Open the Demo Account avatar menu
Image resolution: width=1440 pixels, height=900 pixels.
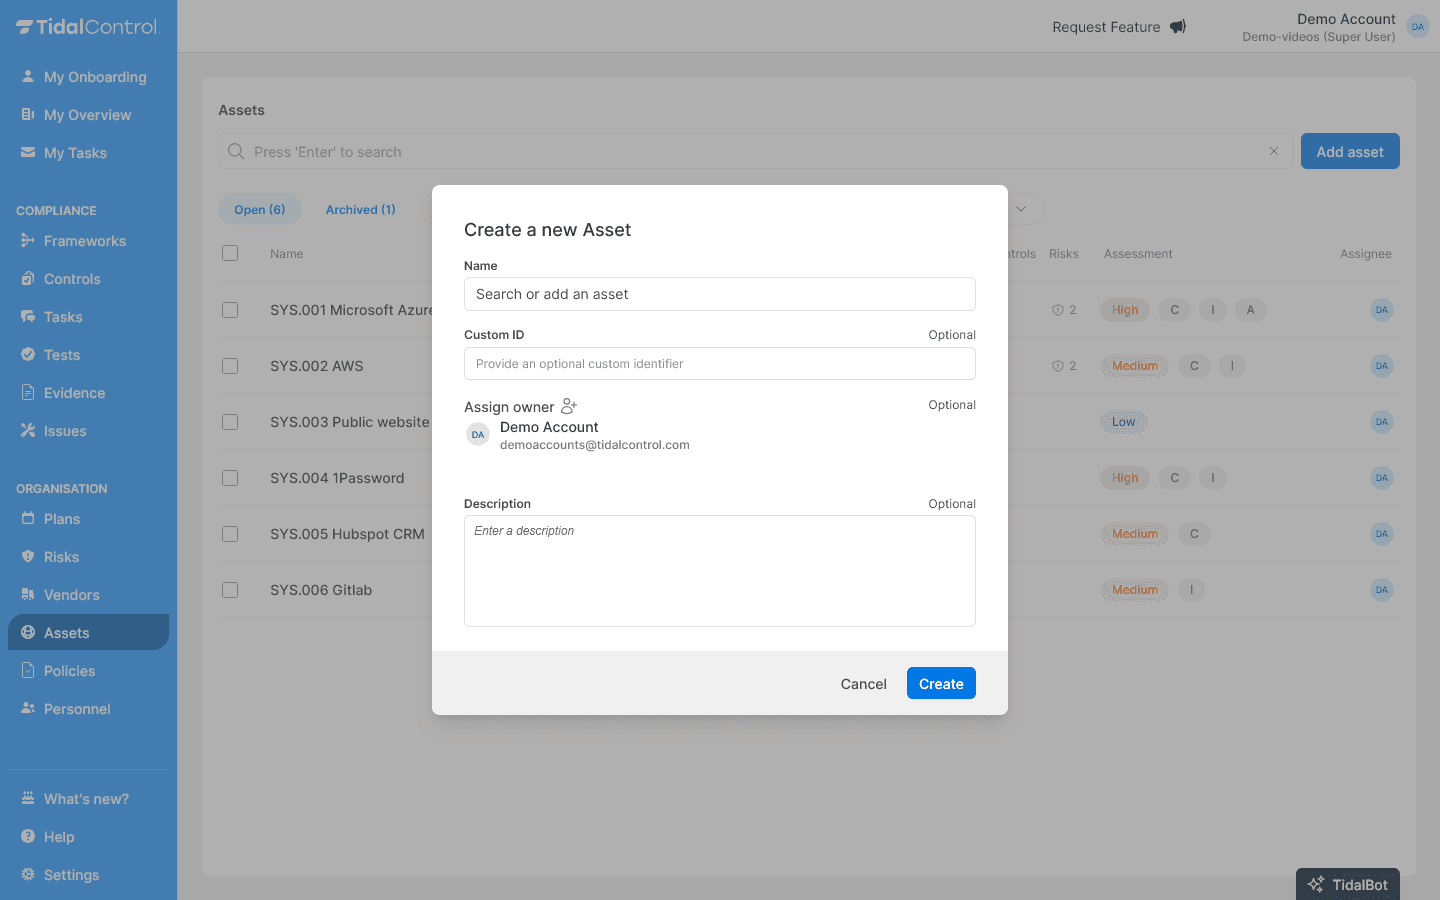(x=1417, y=26)
